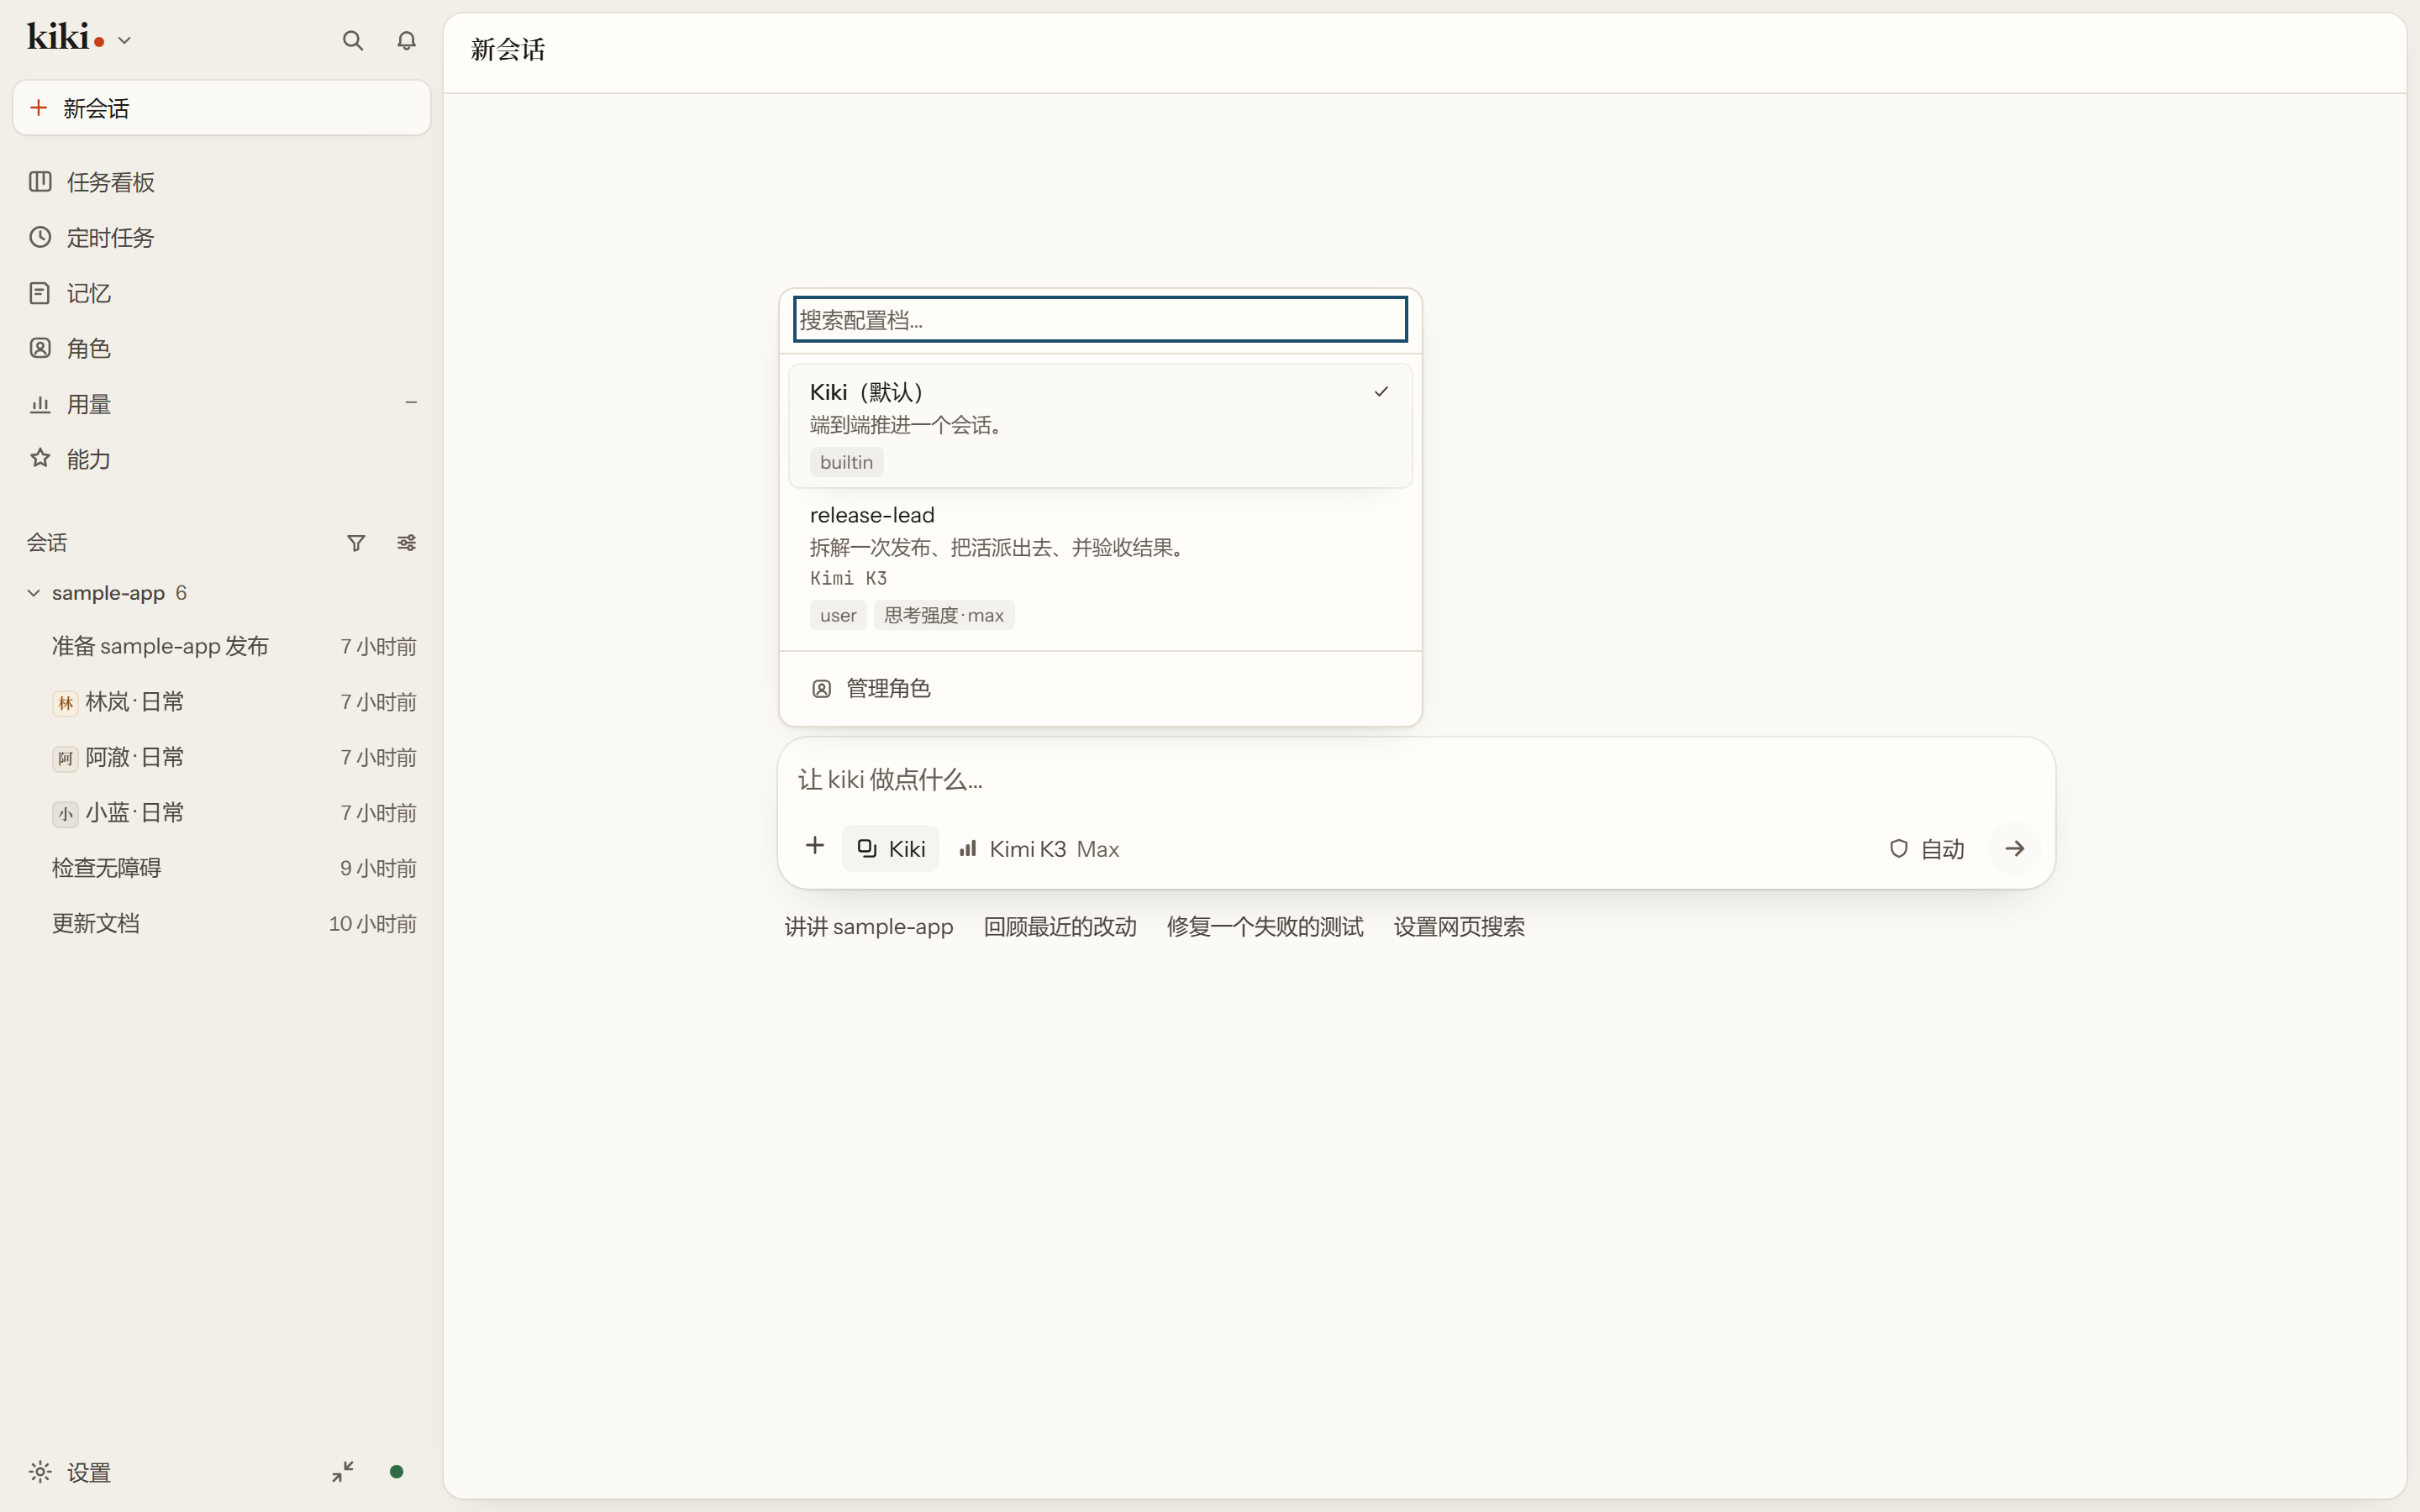Open conversation list display options sliders icon

coord(406,543)
